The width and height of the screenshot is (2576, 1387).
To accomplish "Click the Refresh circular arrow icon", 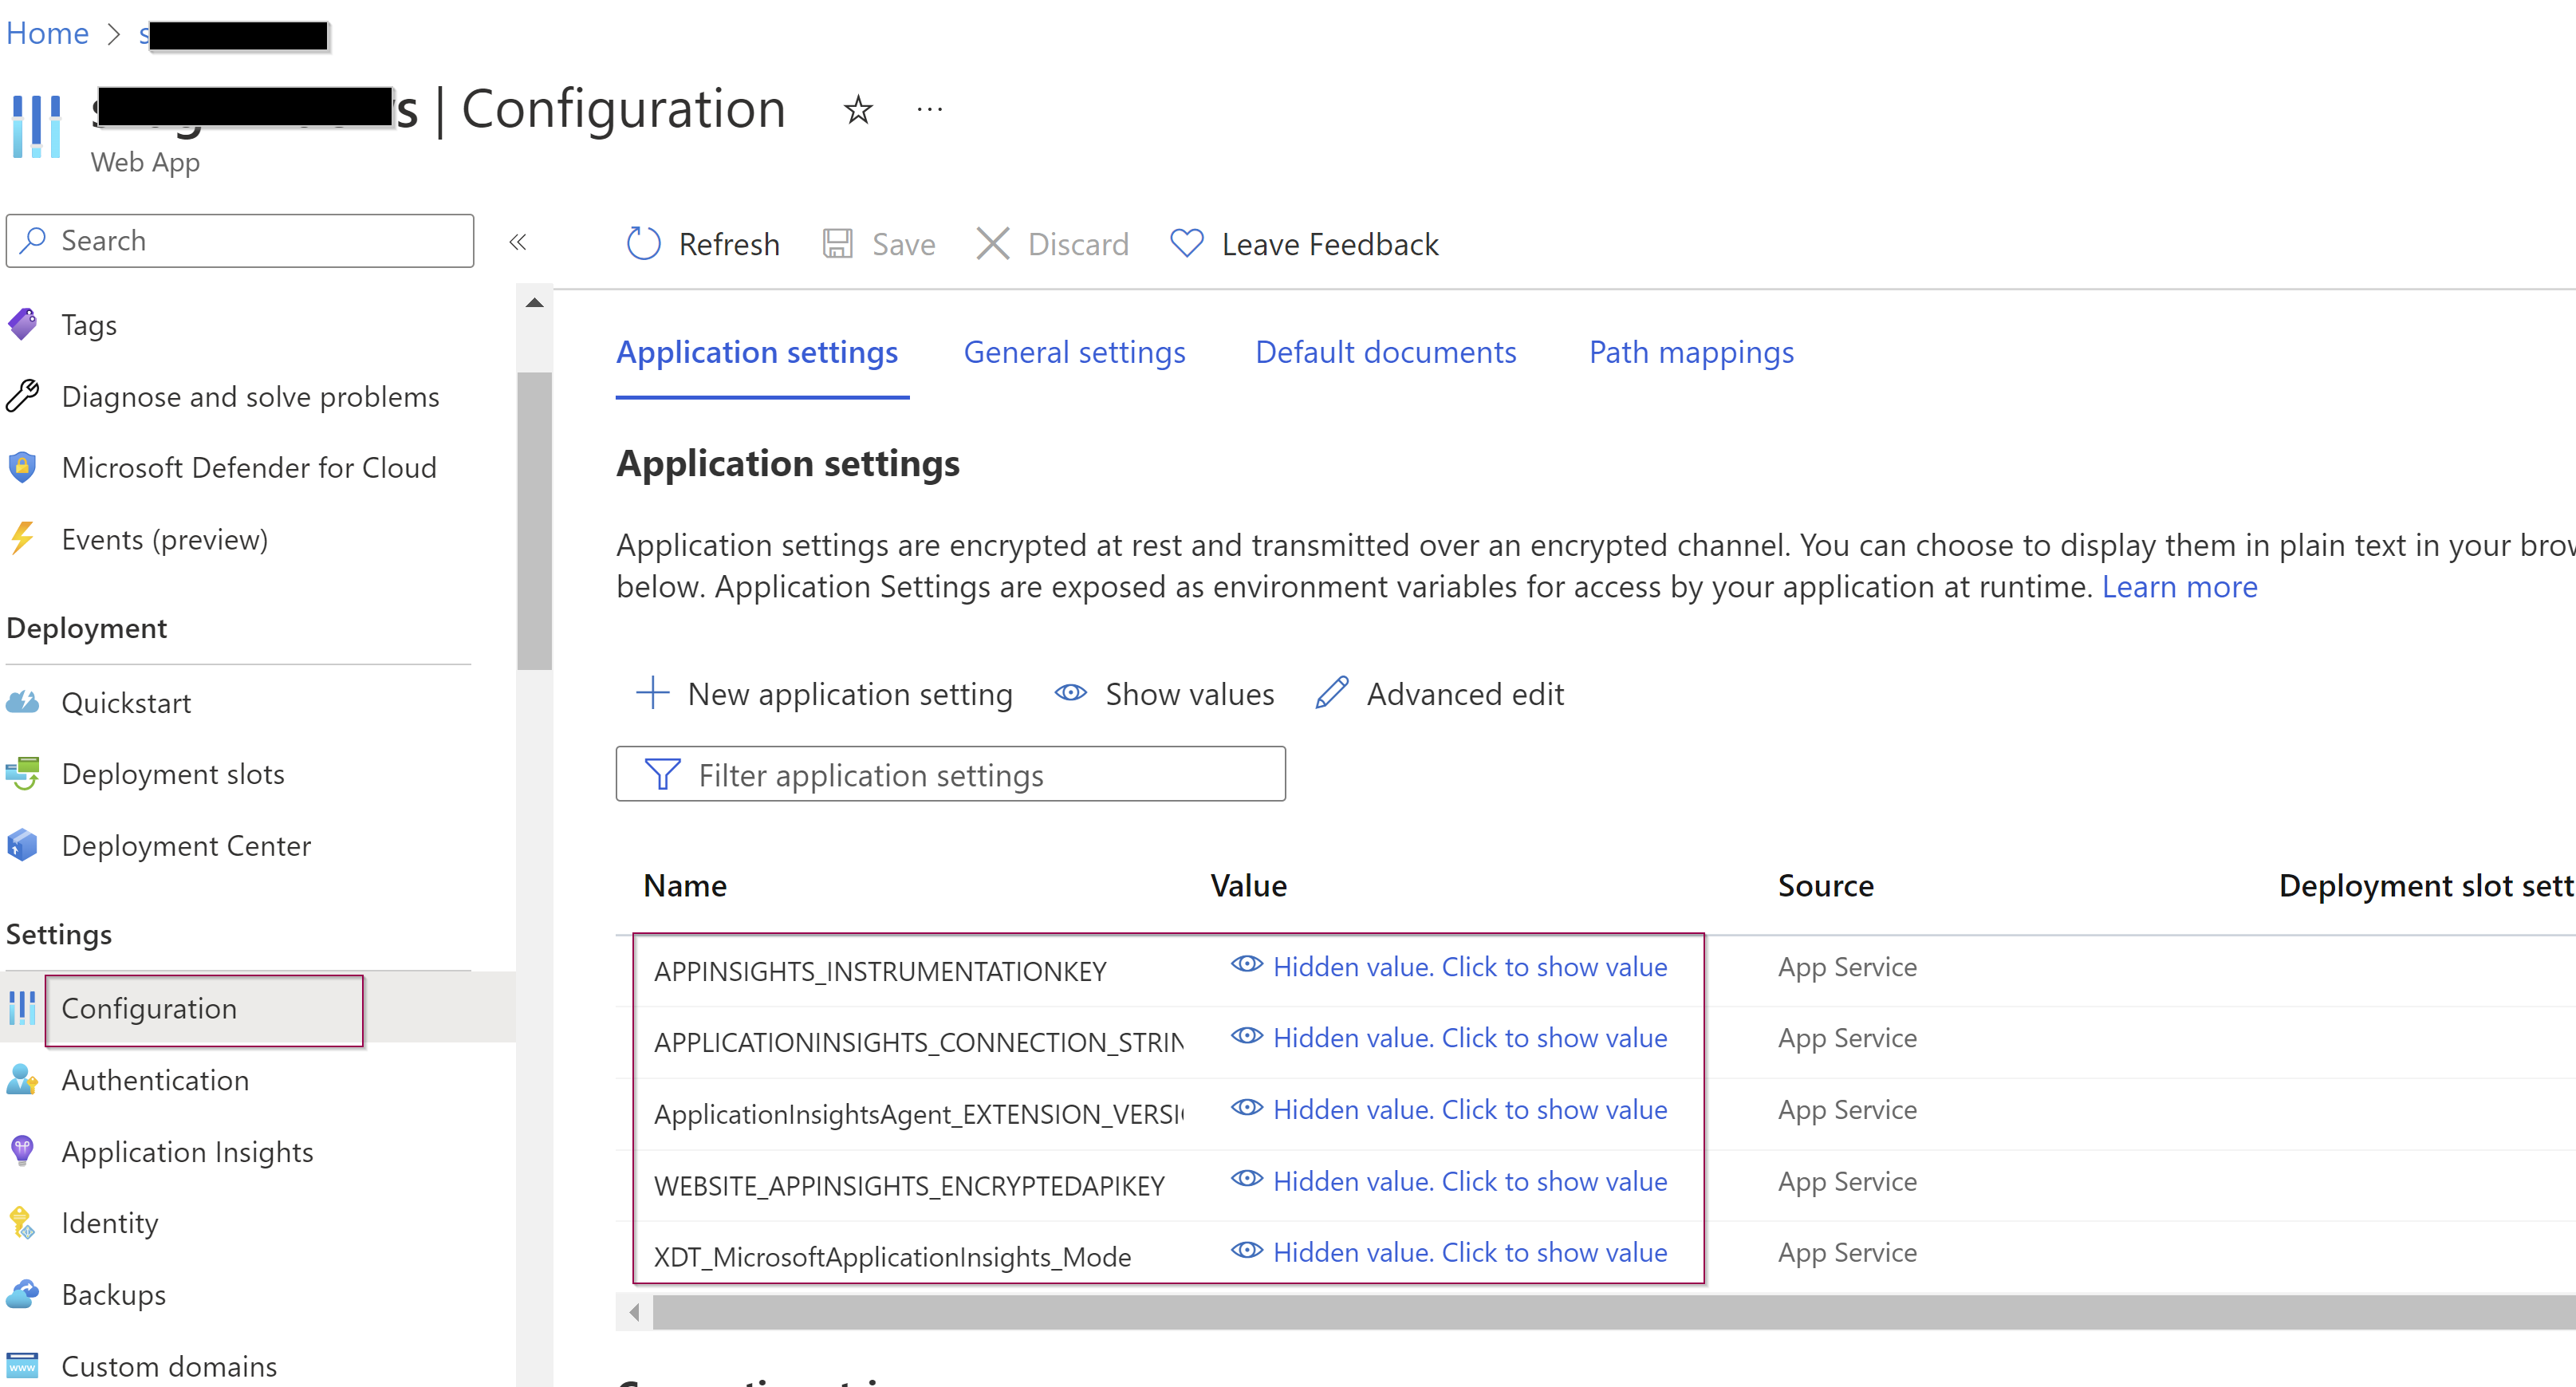I will [x=644, y=243].
